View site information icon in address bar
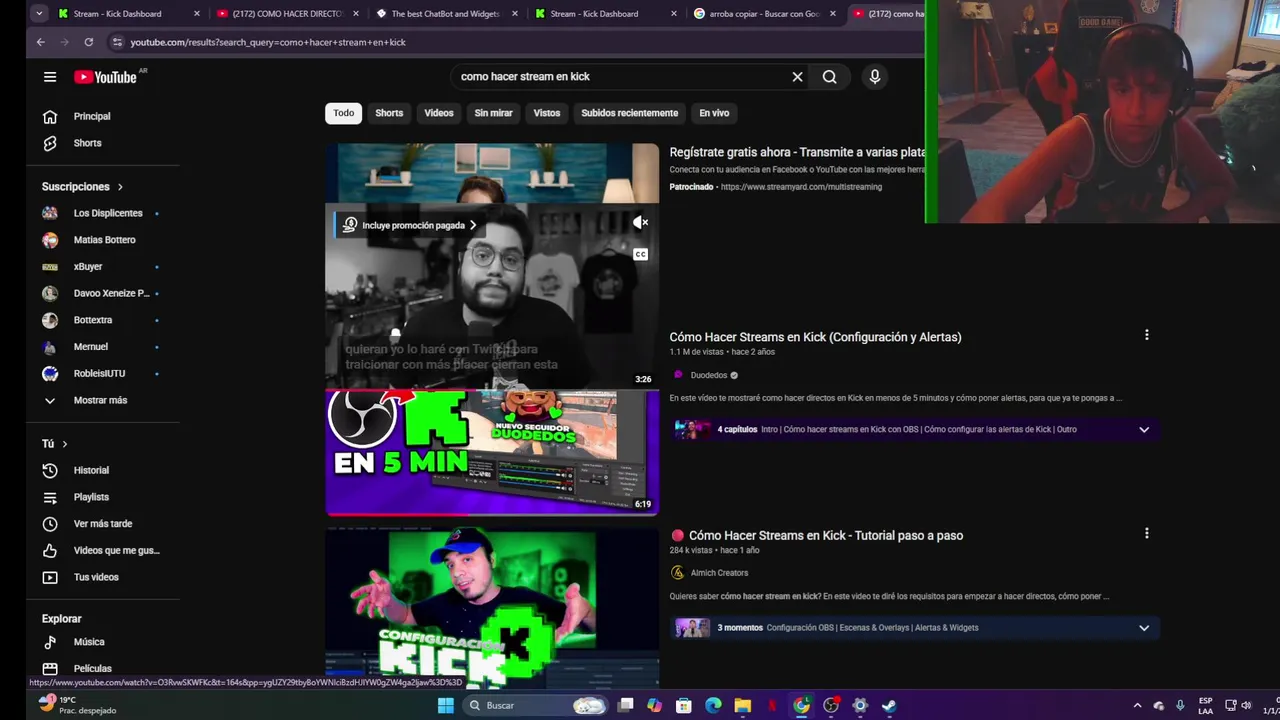The image size is (1280, 720). coord(117,42)
